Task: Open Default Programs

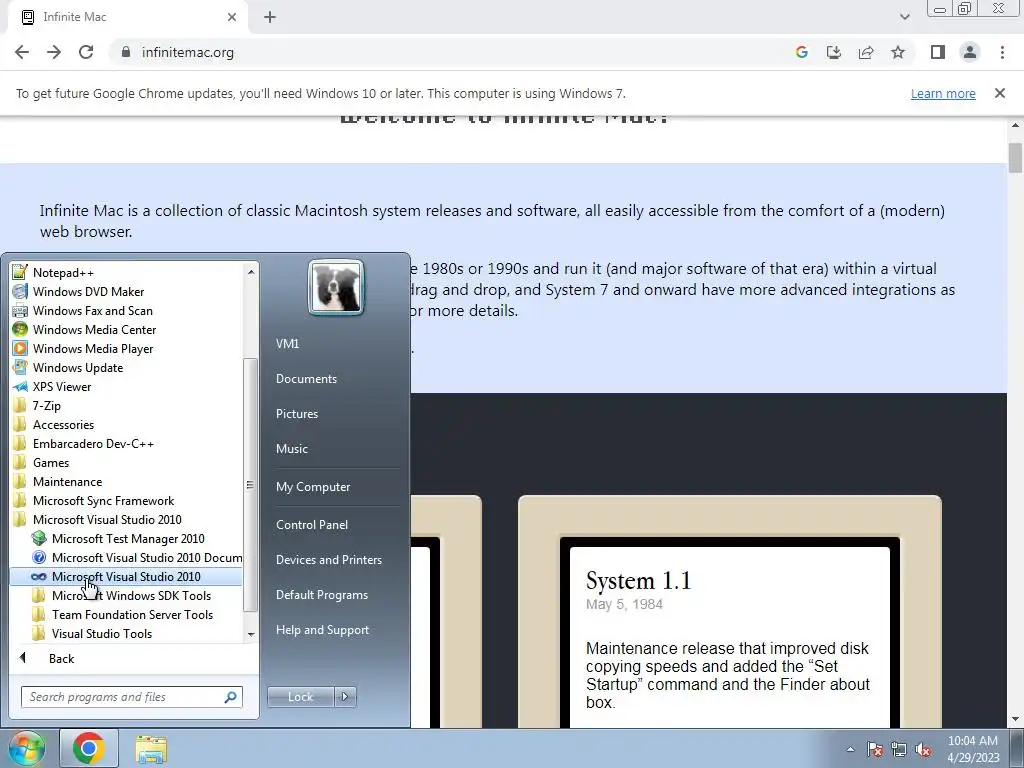Action: [x=321, y=595]
